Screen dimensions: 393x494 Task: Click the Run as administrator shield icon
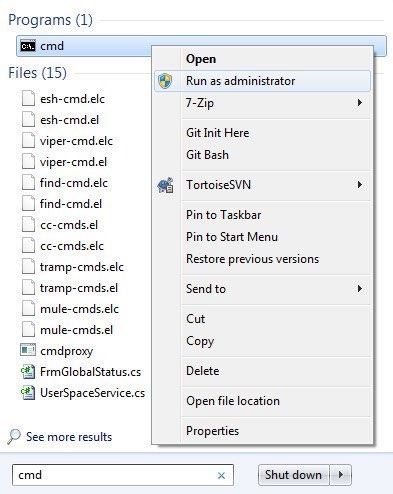tap(165, 81)
